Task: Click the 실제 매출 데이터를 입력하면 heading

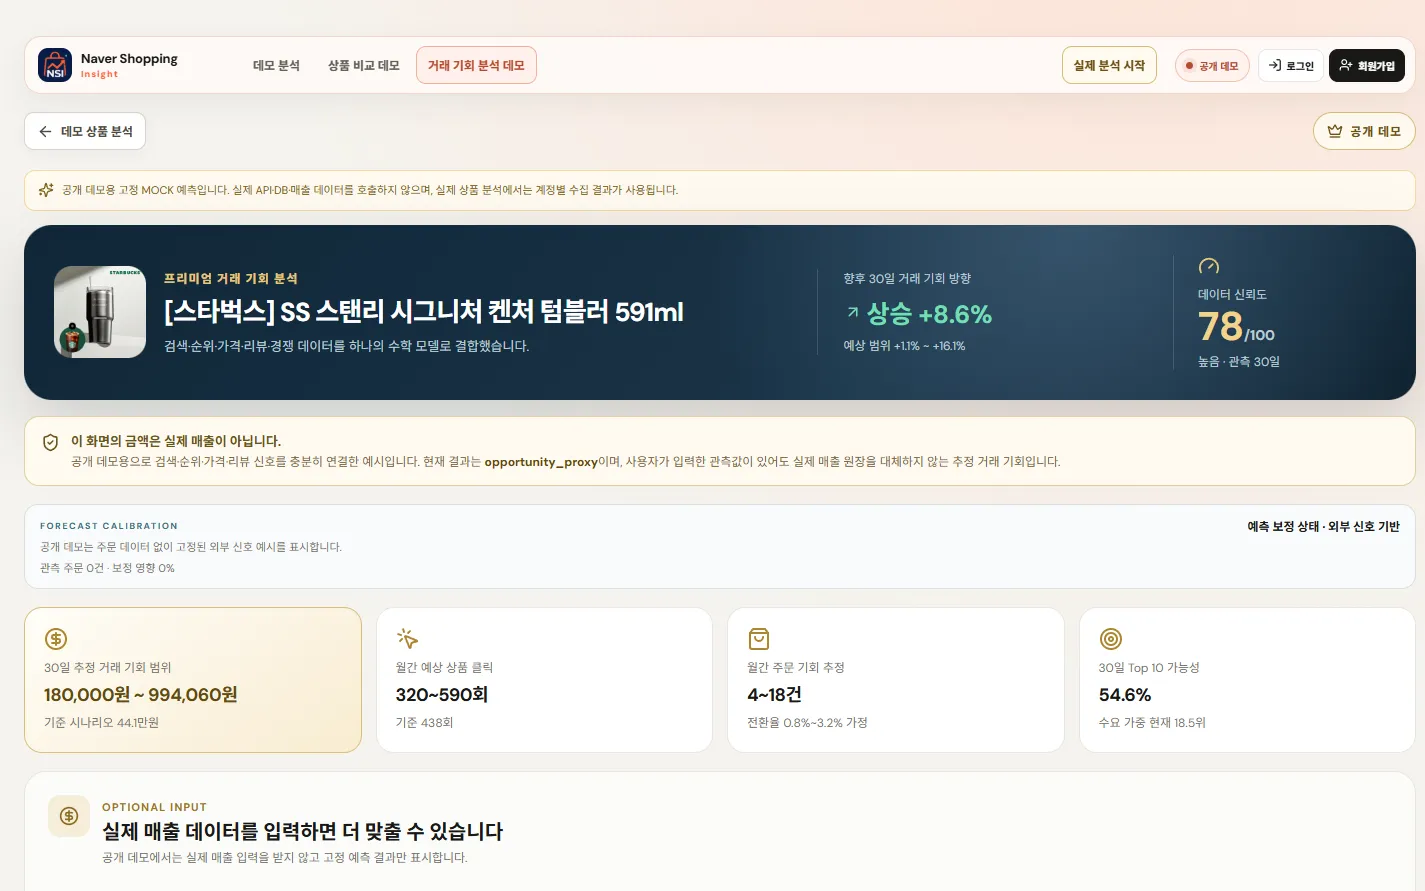Action: 302,831
